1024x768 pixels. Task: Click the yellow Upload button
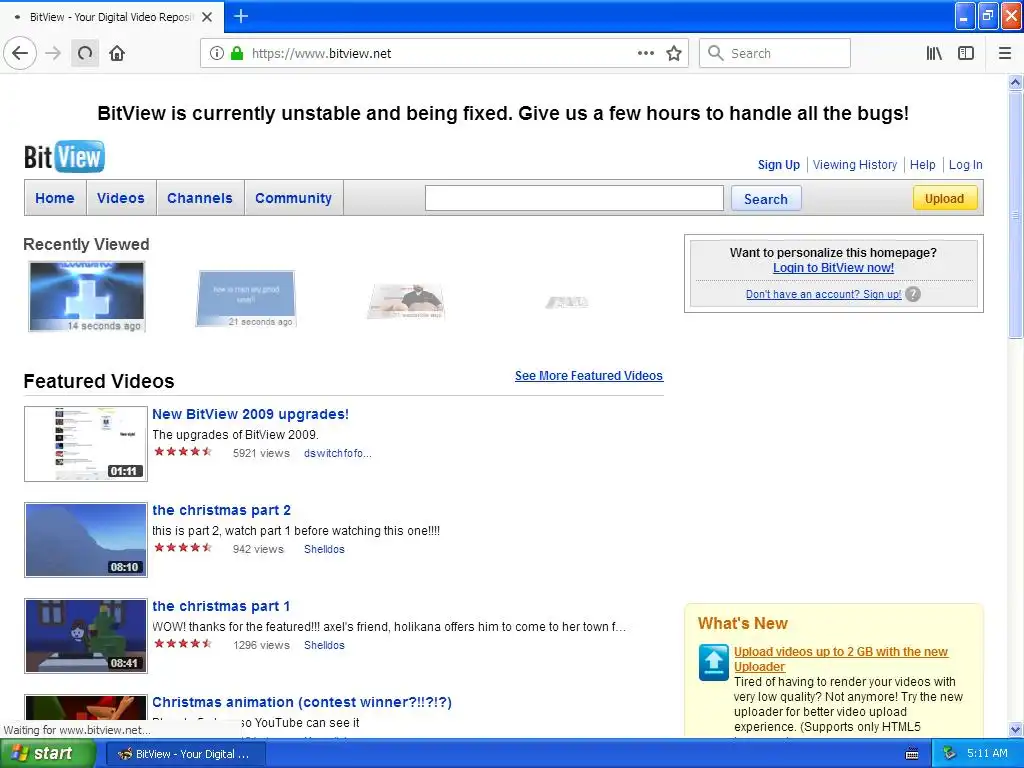click(944, 199)
